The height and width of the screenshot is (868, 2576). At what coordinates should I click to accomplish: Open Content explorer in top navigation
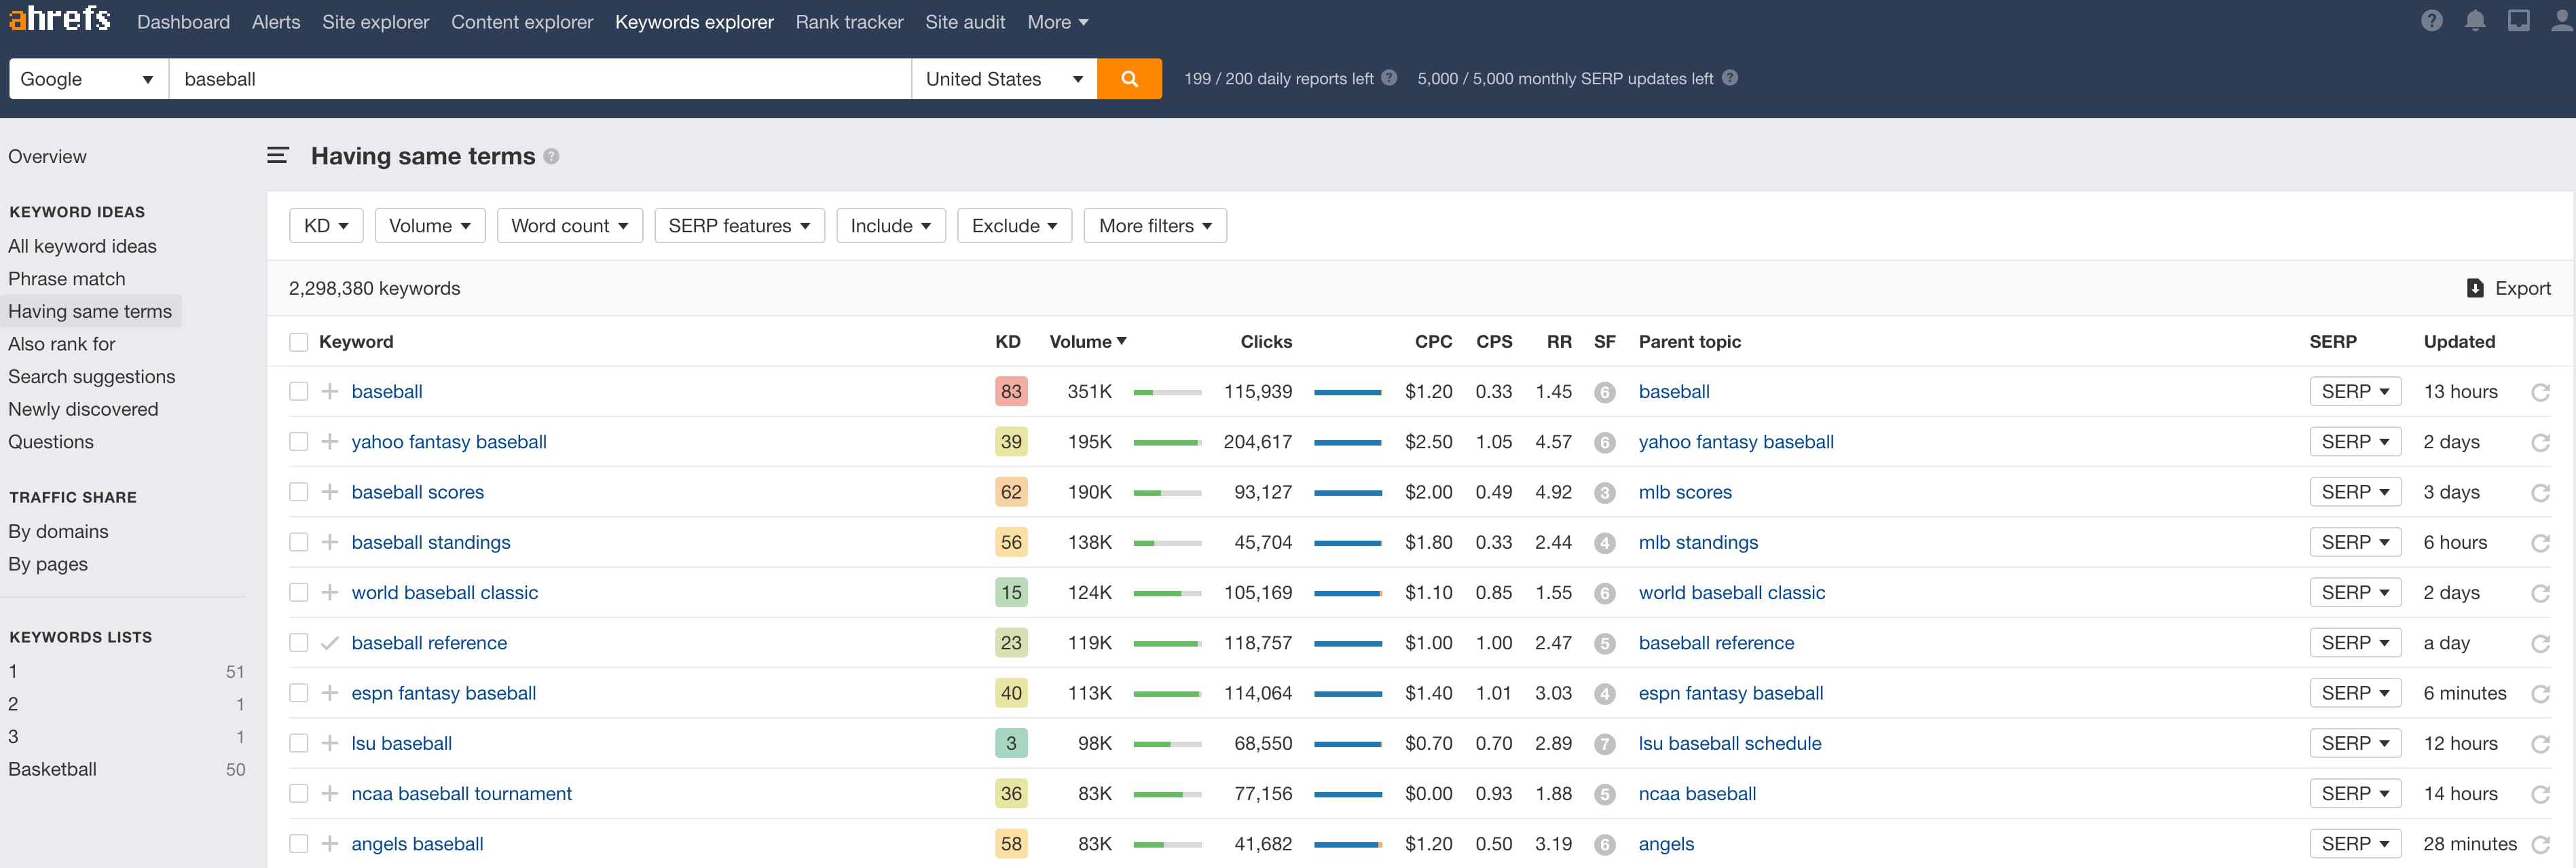click(522, 22)
